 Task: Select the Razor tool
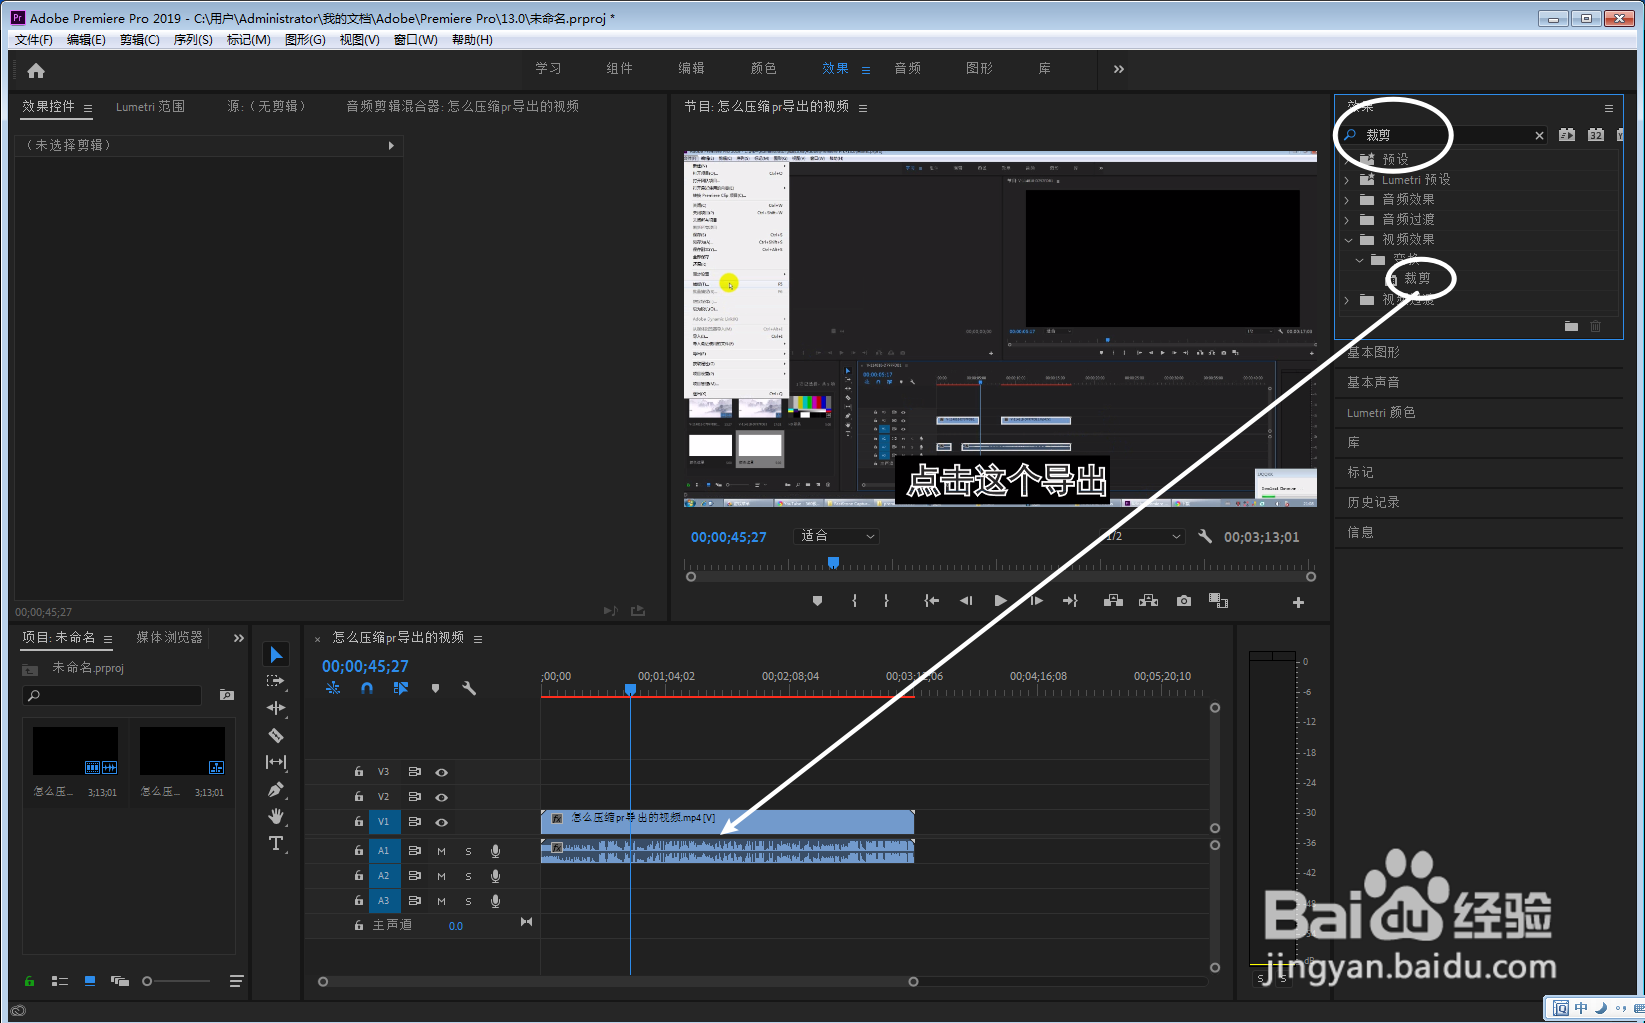(276, 735)
